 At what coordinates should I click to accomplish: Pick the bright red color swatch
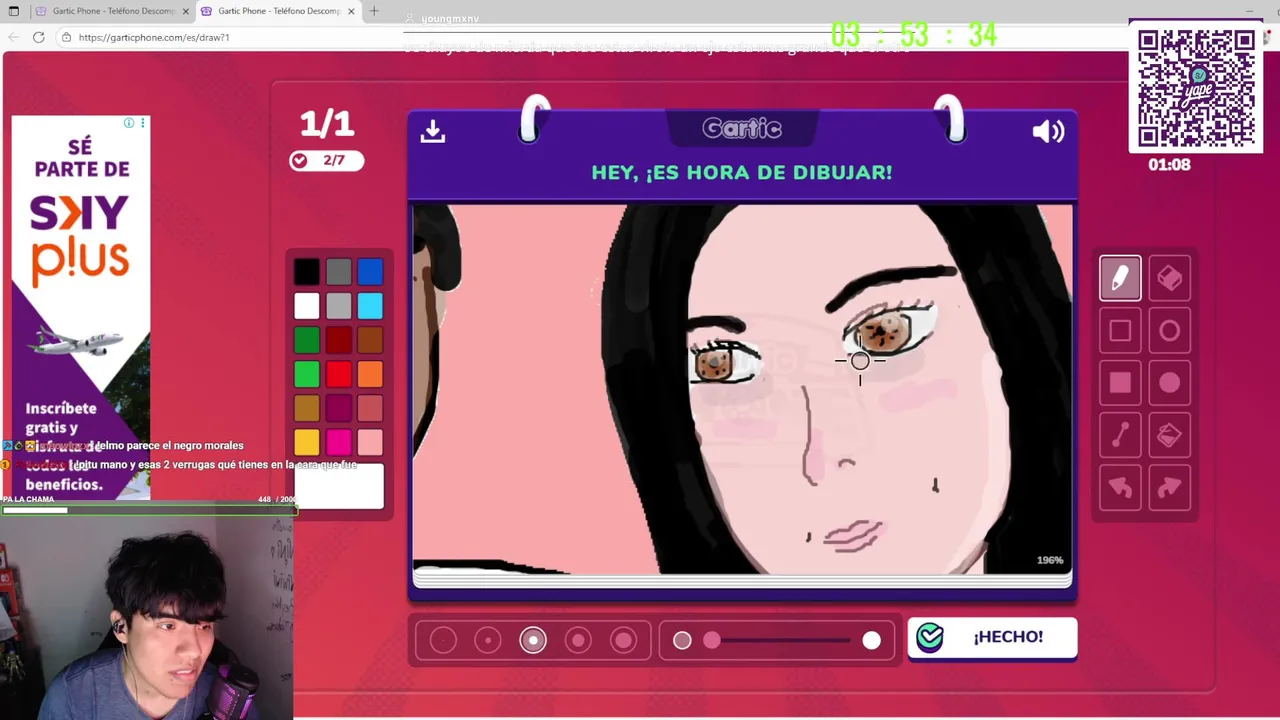tap(339, 374)
